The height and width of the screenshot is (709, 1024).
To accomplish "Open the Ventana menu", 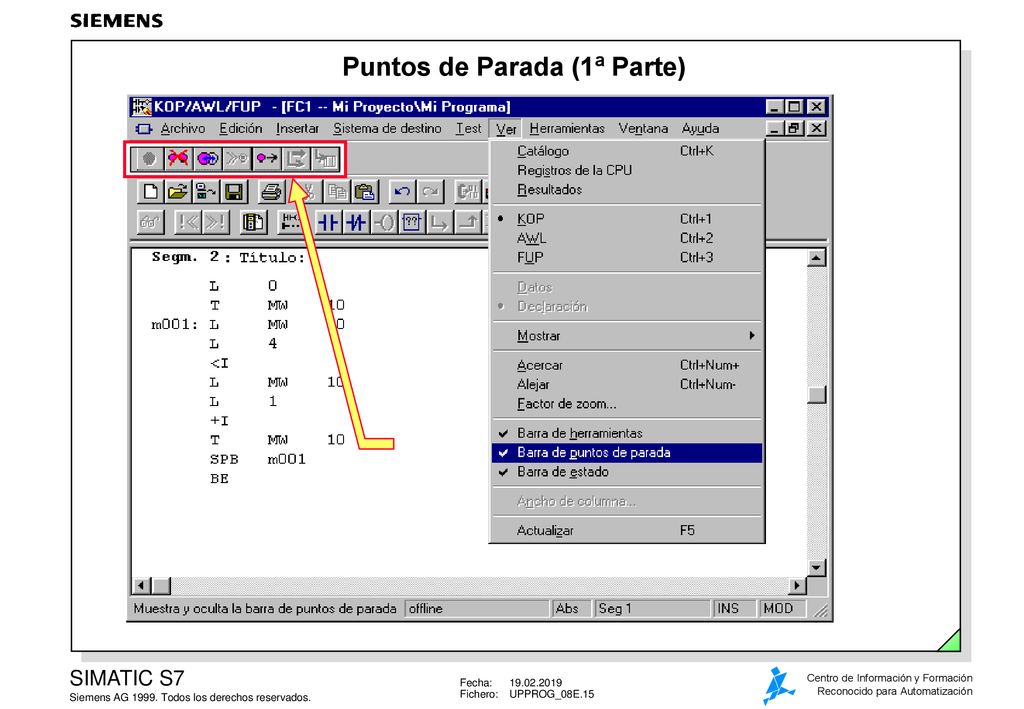I will [x=643, y=129].
